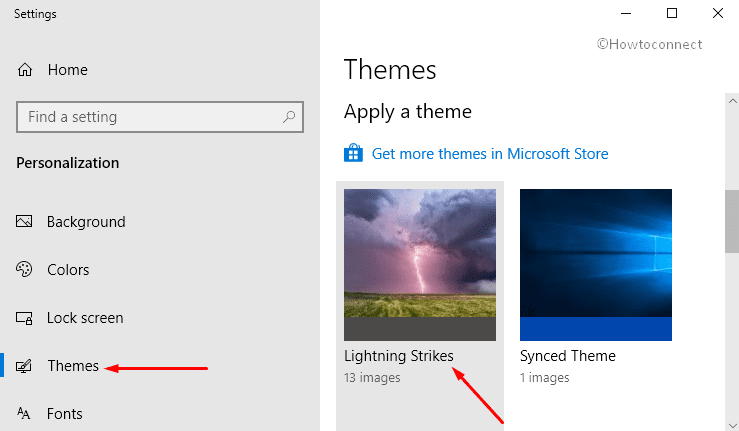The height and width of the screenshot is (431, 739).
Task: Open the Fonts settings page
Action: click(65, 414)
